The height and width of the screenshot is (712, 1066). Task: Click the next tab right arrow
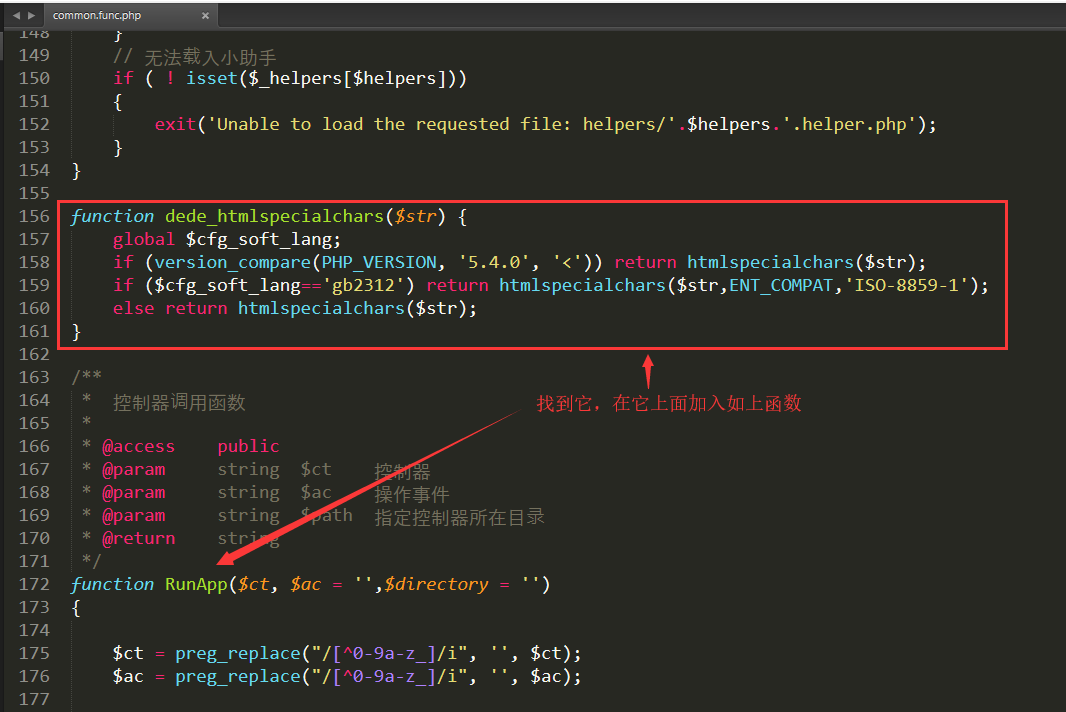tap(32, 15)
